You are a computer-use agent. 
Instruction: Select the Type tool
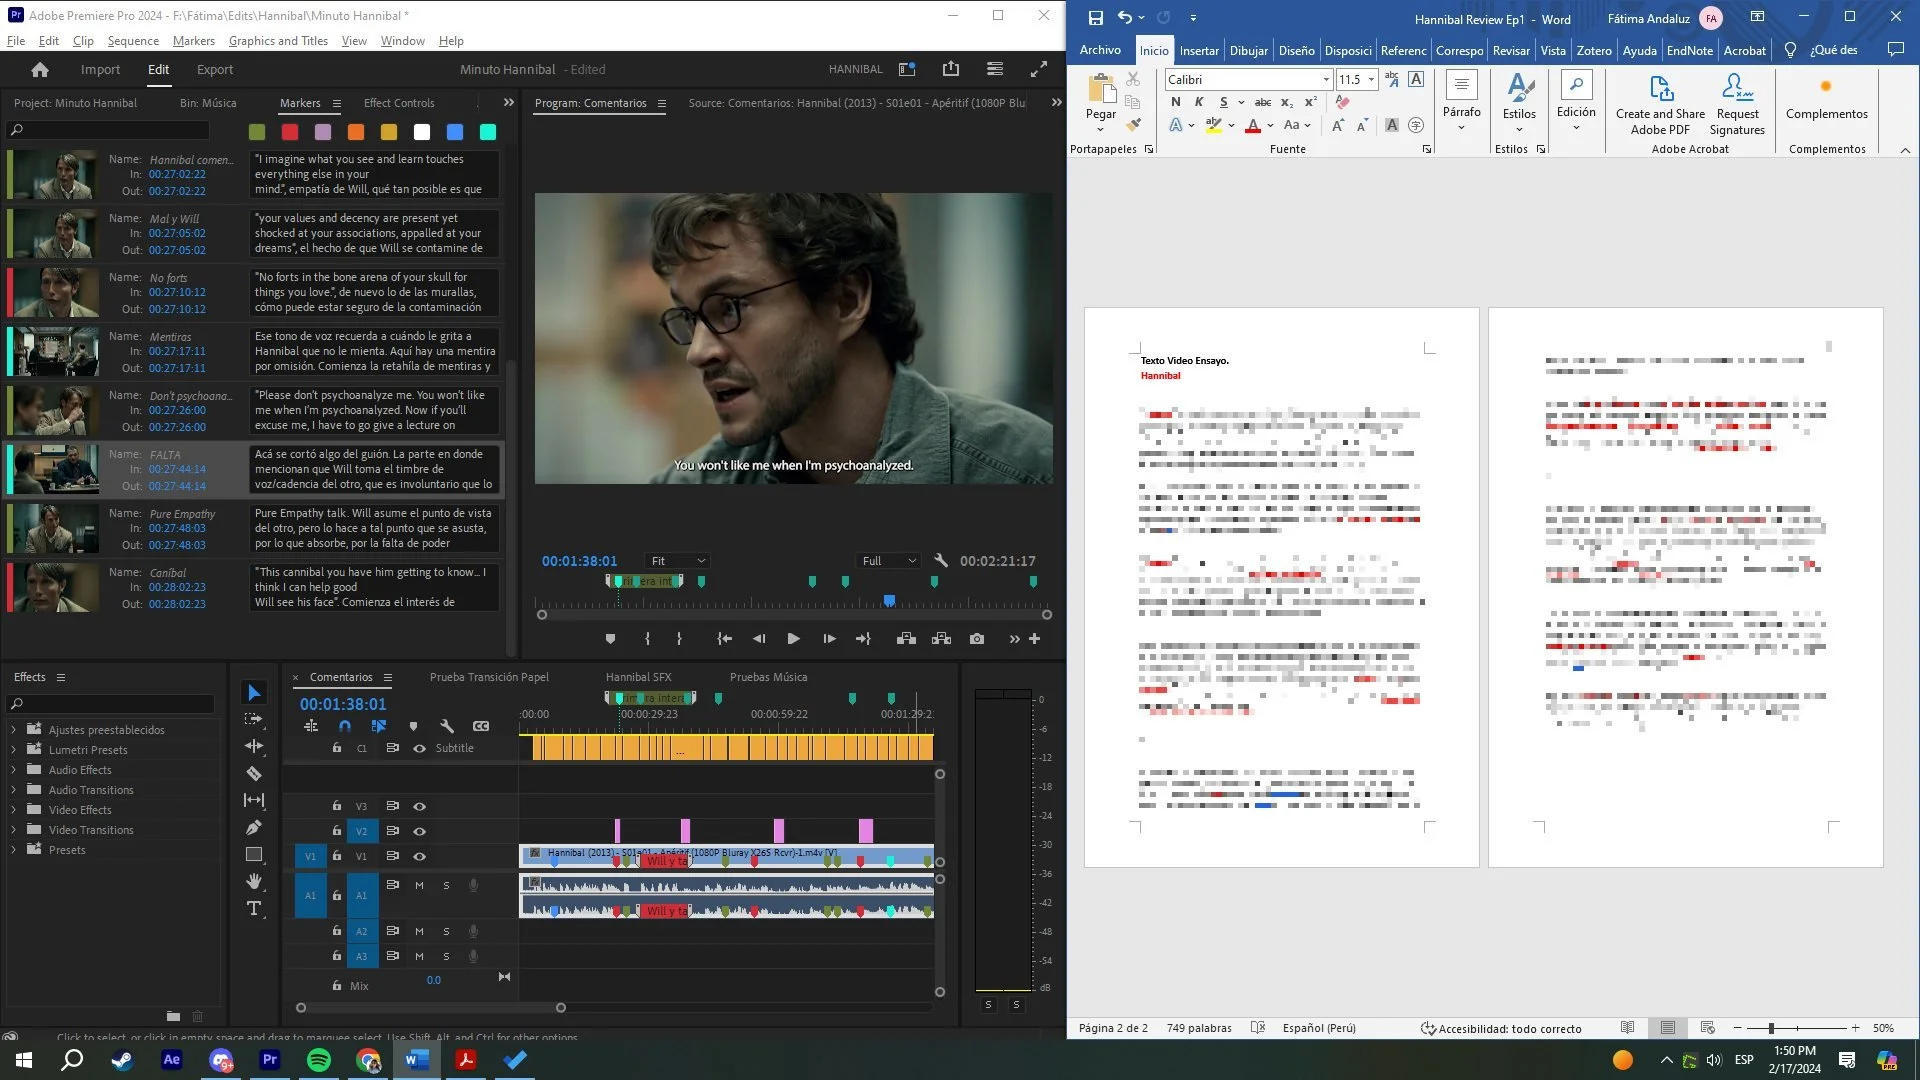click(254, 908)
